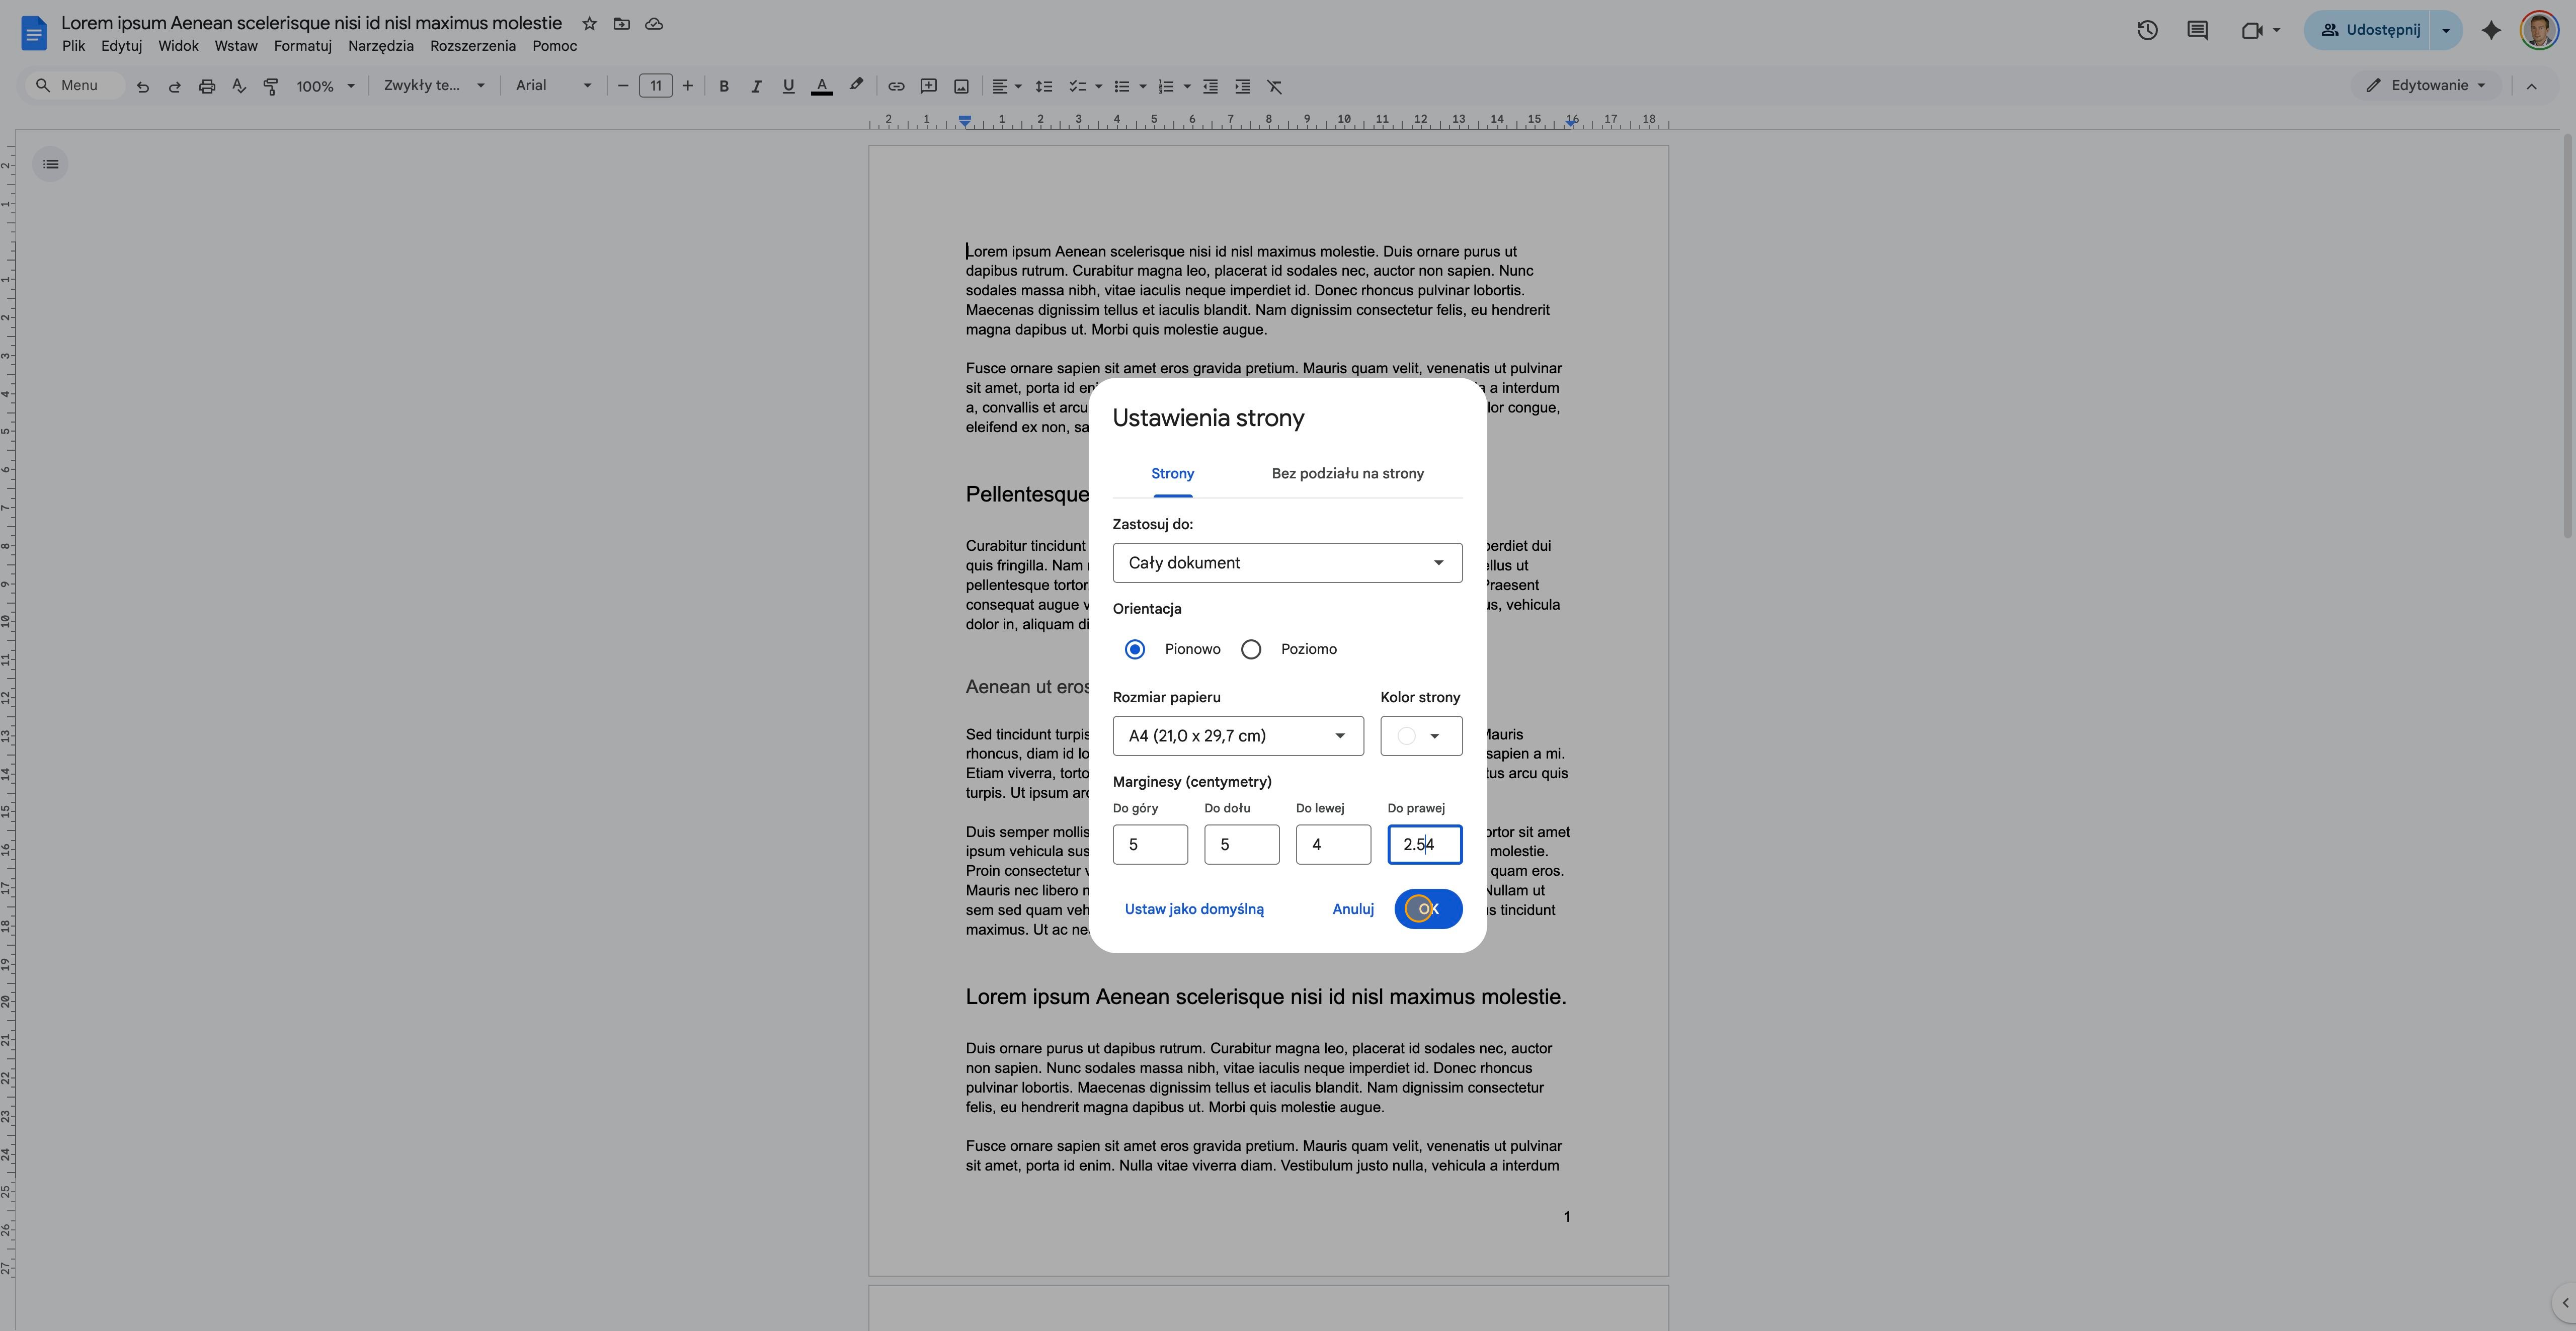The width and height of the screenshot is (2576, 1331).
Task: Switch to Bez podziału na strony tab
Action: 1347,473
